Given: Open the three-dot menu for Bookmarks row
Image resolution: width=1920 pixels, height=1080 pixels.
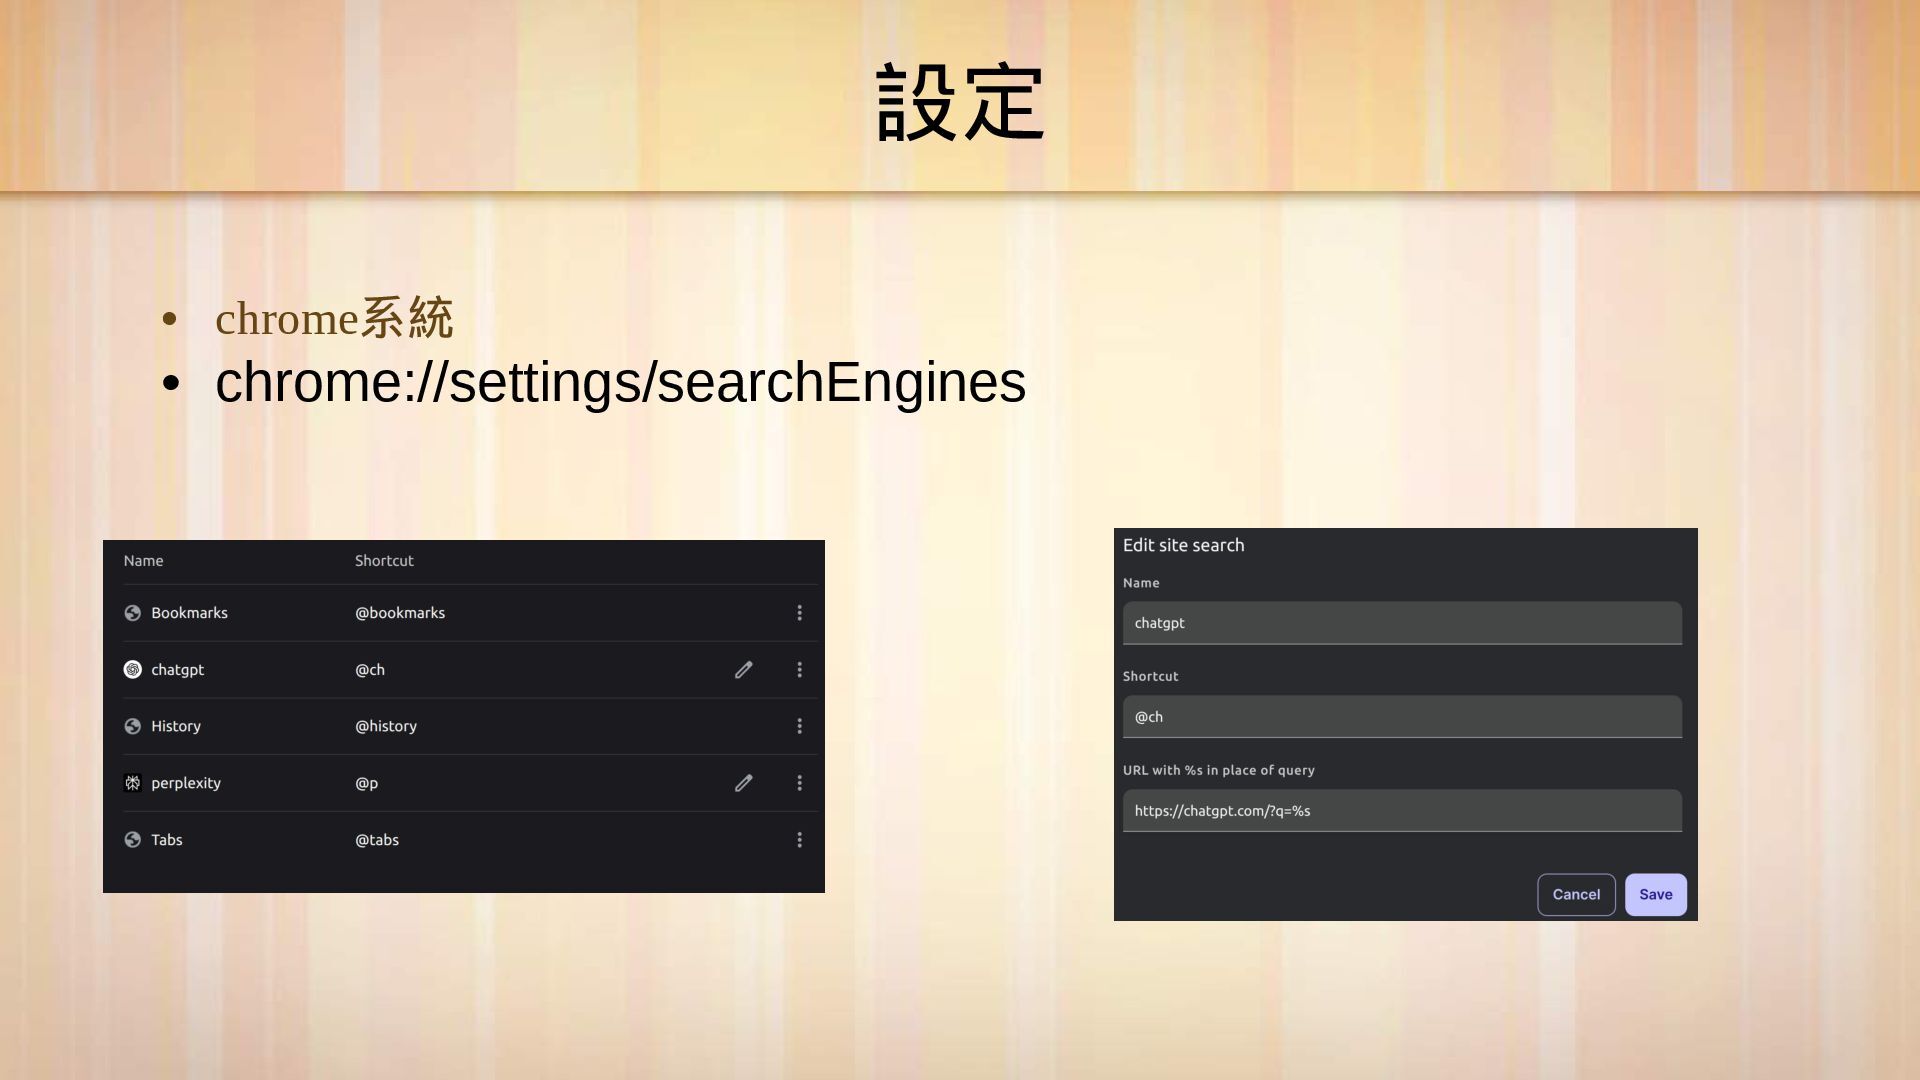Looking at the screenshot, I should [x=799, y=613].
